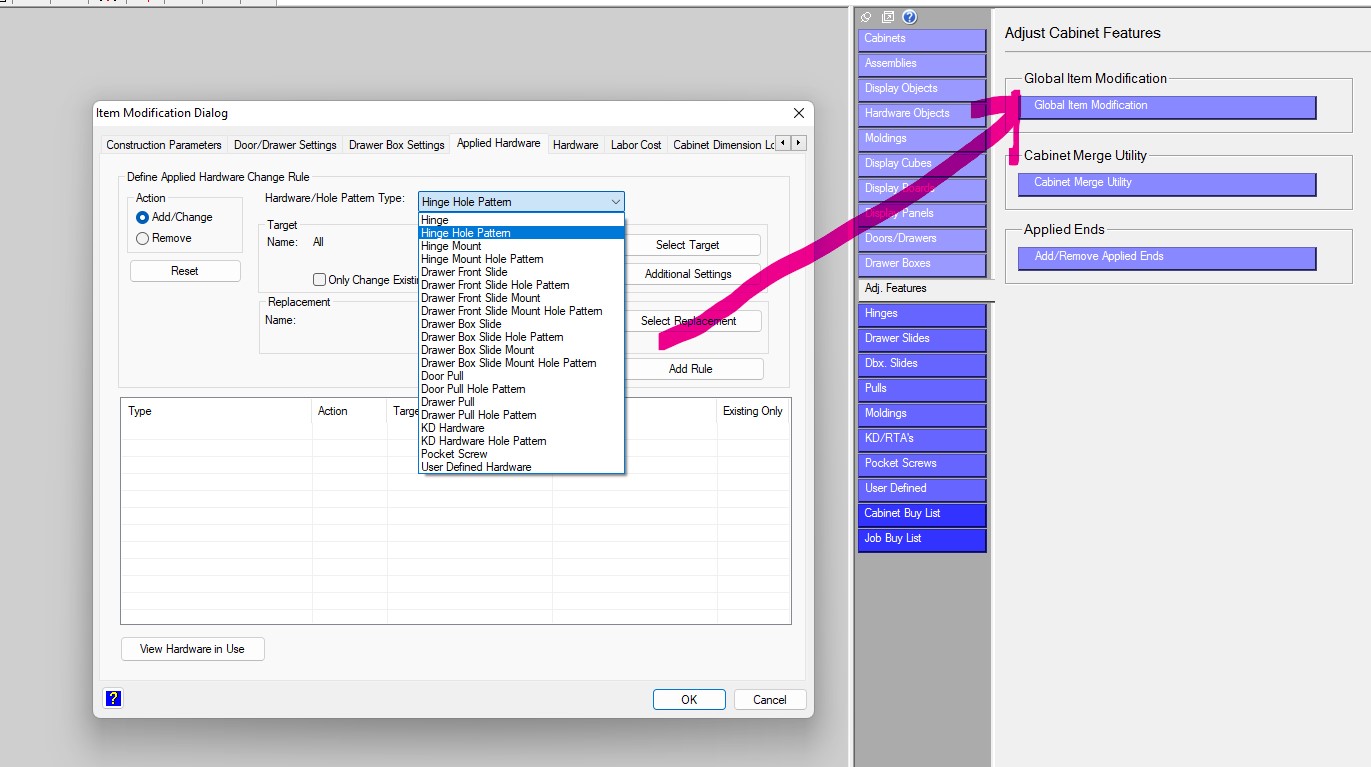Switch to the Construction Parameters tab
Screen dimensions: 1371x767
[x=164, y=145]
